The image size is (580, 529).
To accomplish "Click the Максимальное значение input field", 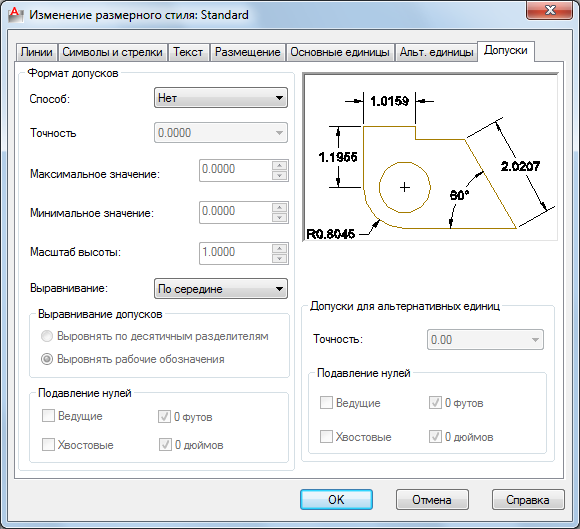I will click(x=236, y=170).
